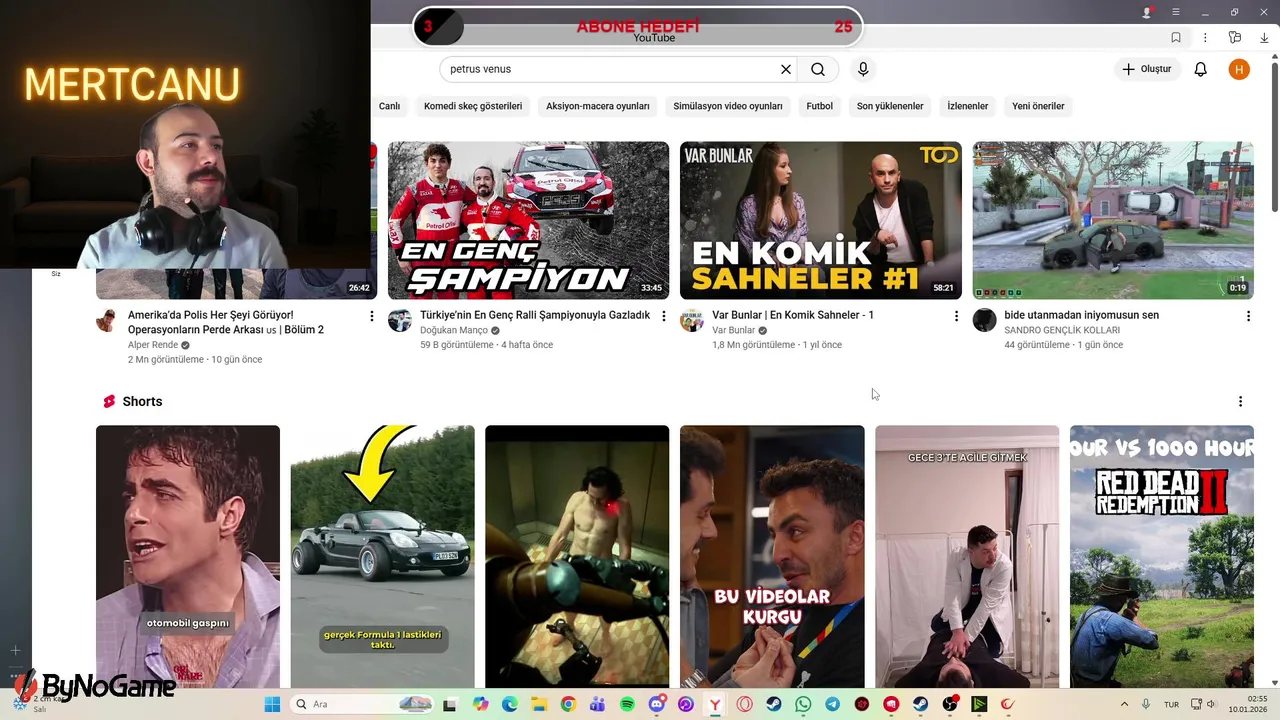Image resolution: width=1280 pixels, height=720 pixels.
Task: Open the orange 'H' account avatar menu
Action: tap(1239, 69)
